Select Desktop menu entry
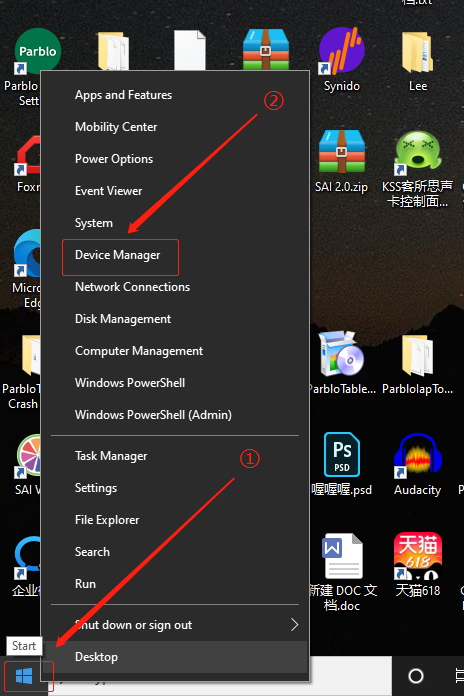464x696 pixels. [174, 657]
